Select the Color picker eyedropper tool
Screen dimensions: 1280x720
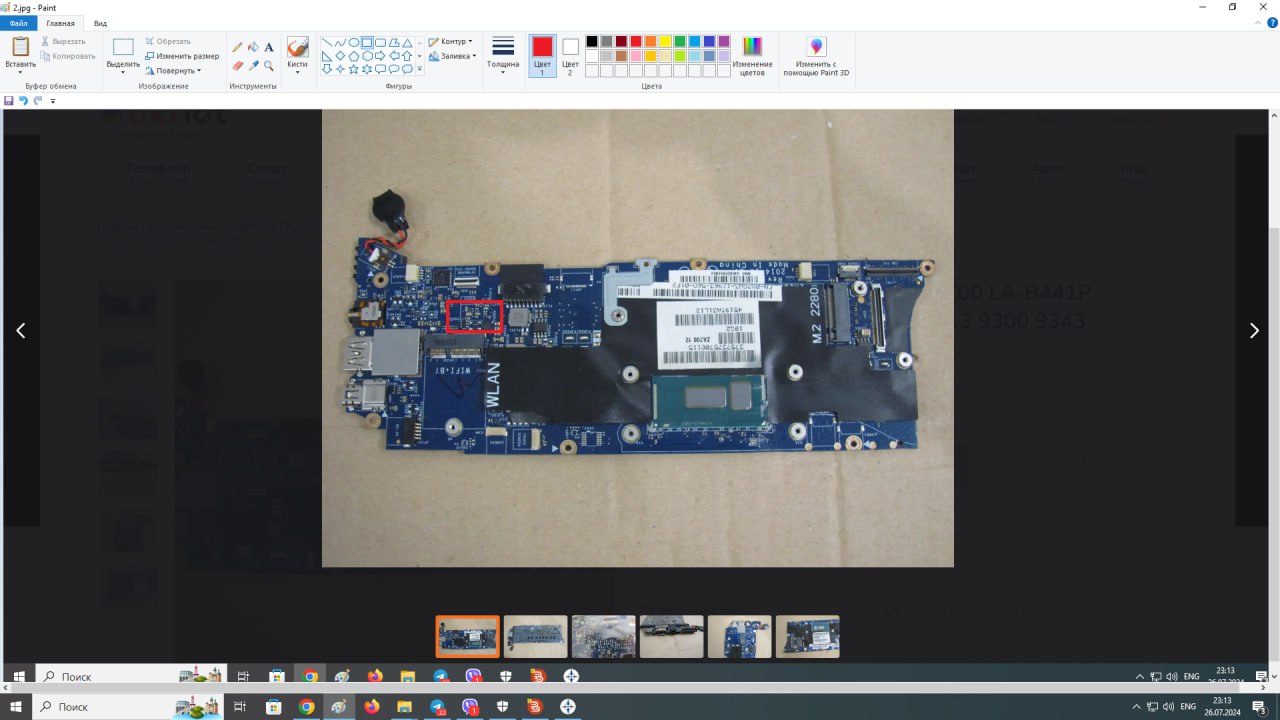click(x=253, y=65)
